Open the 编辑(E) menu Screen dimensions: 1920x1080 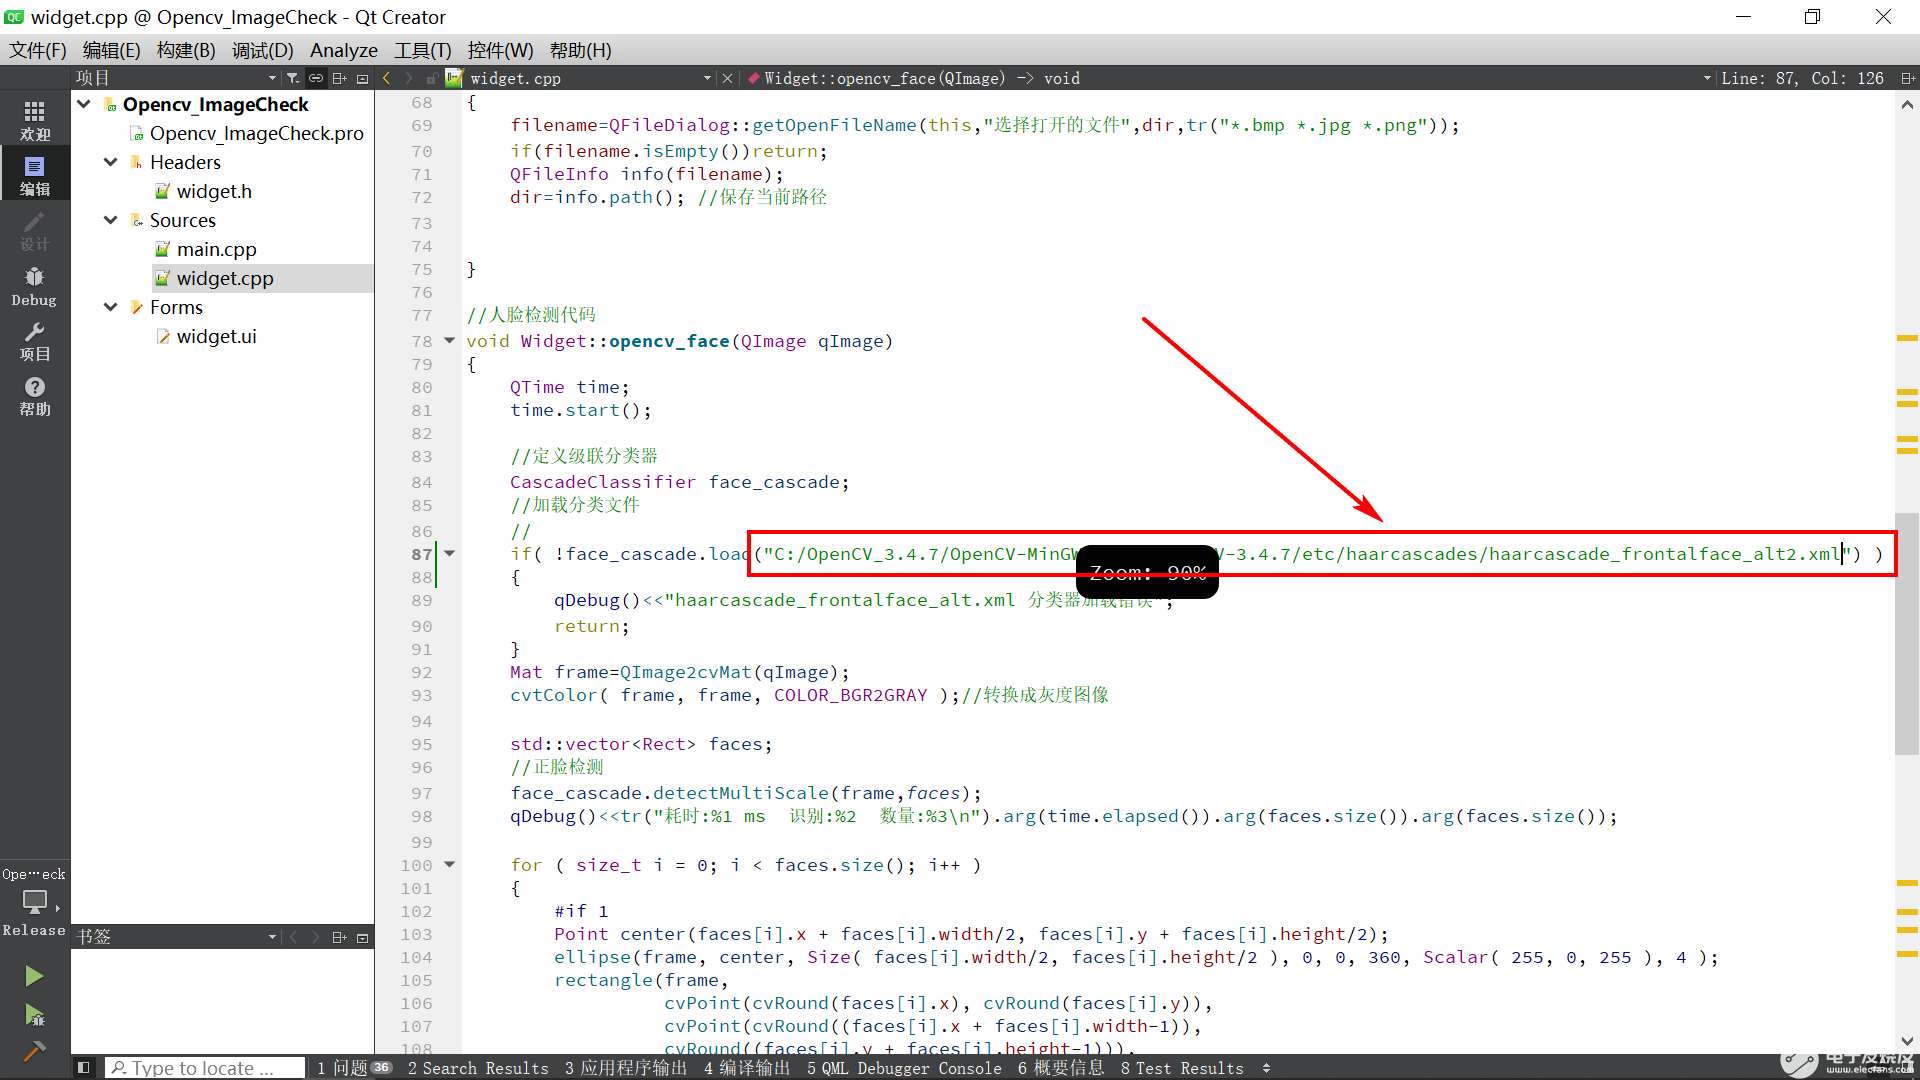point(111,50)
